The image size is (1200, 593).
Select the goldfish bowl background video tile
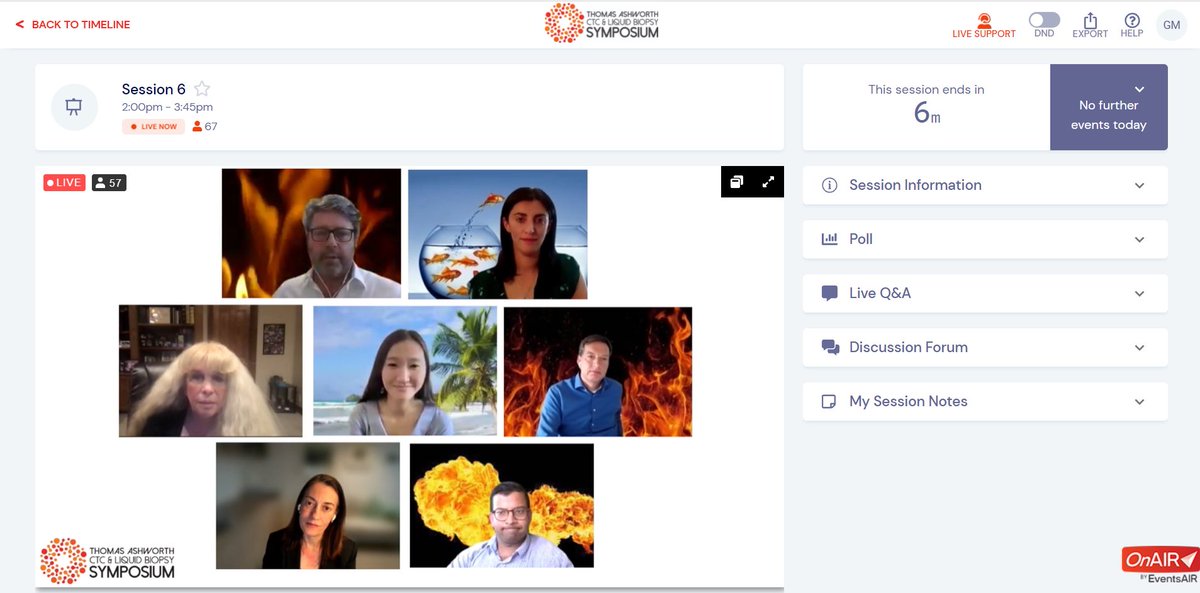[498, 234]
